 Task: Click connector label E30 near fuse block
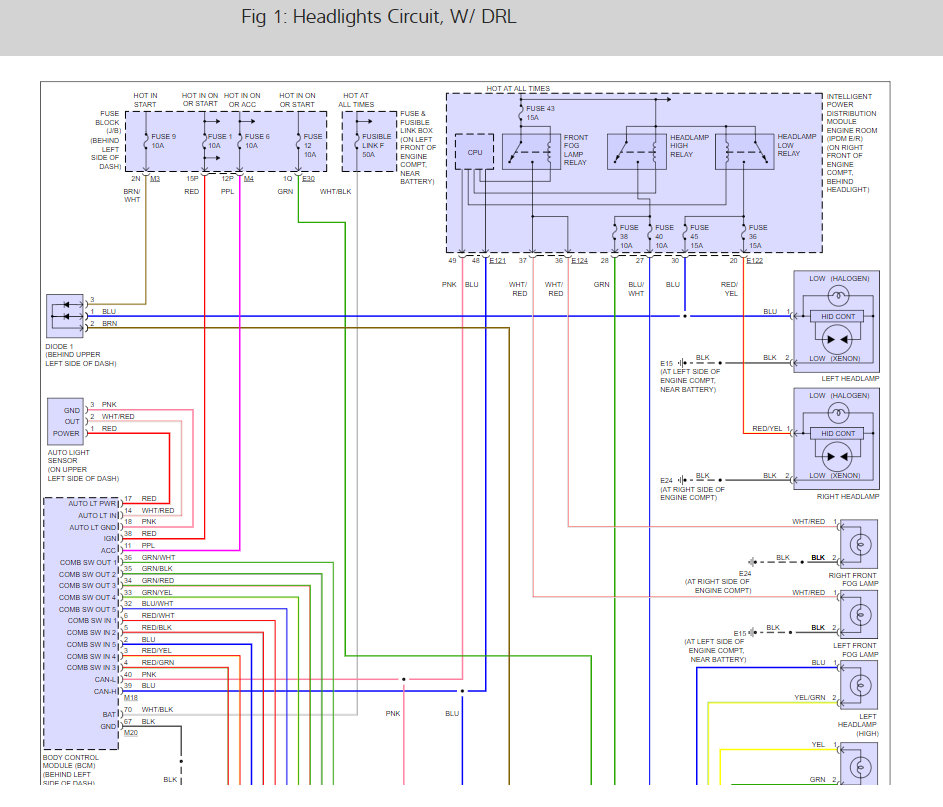point(308,179)
